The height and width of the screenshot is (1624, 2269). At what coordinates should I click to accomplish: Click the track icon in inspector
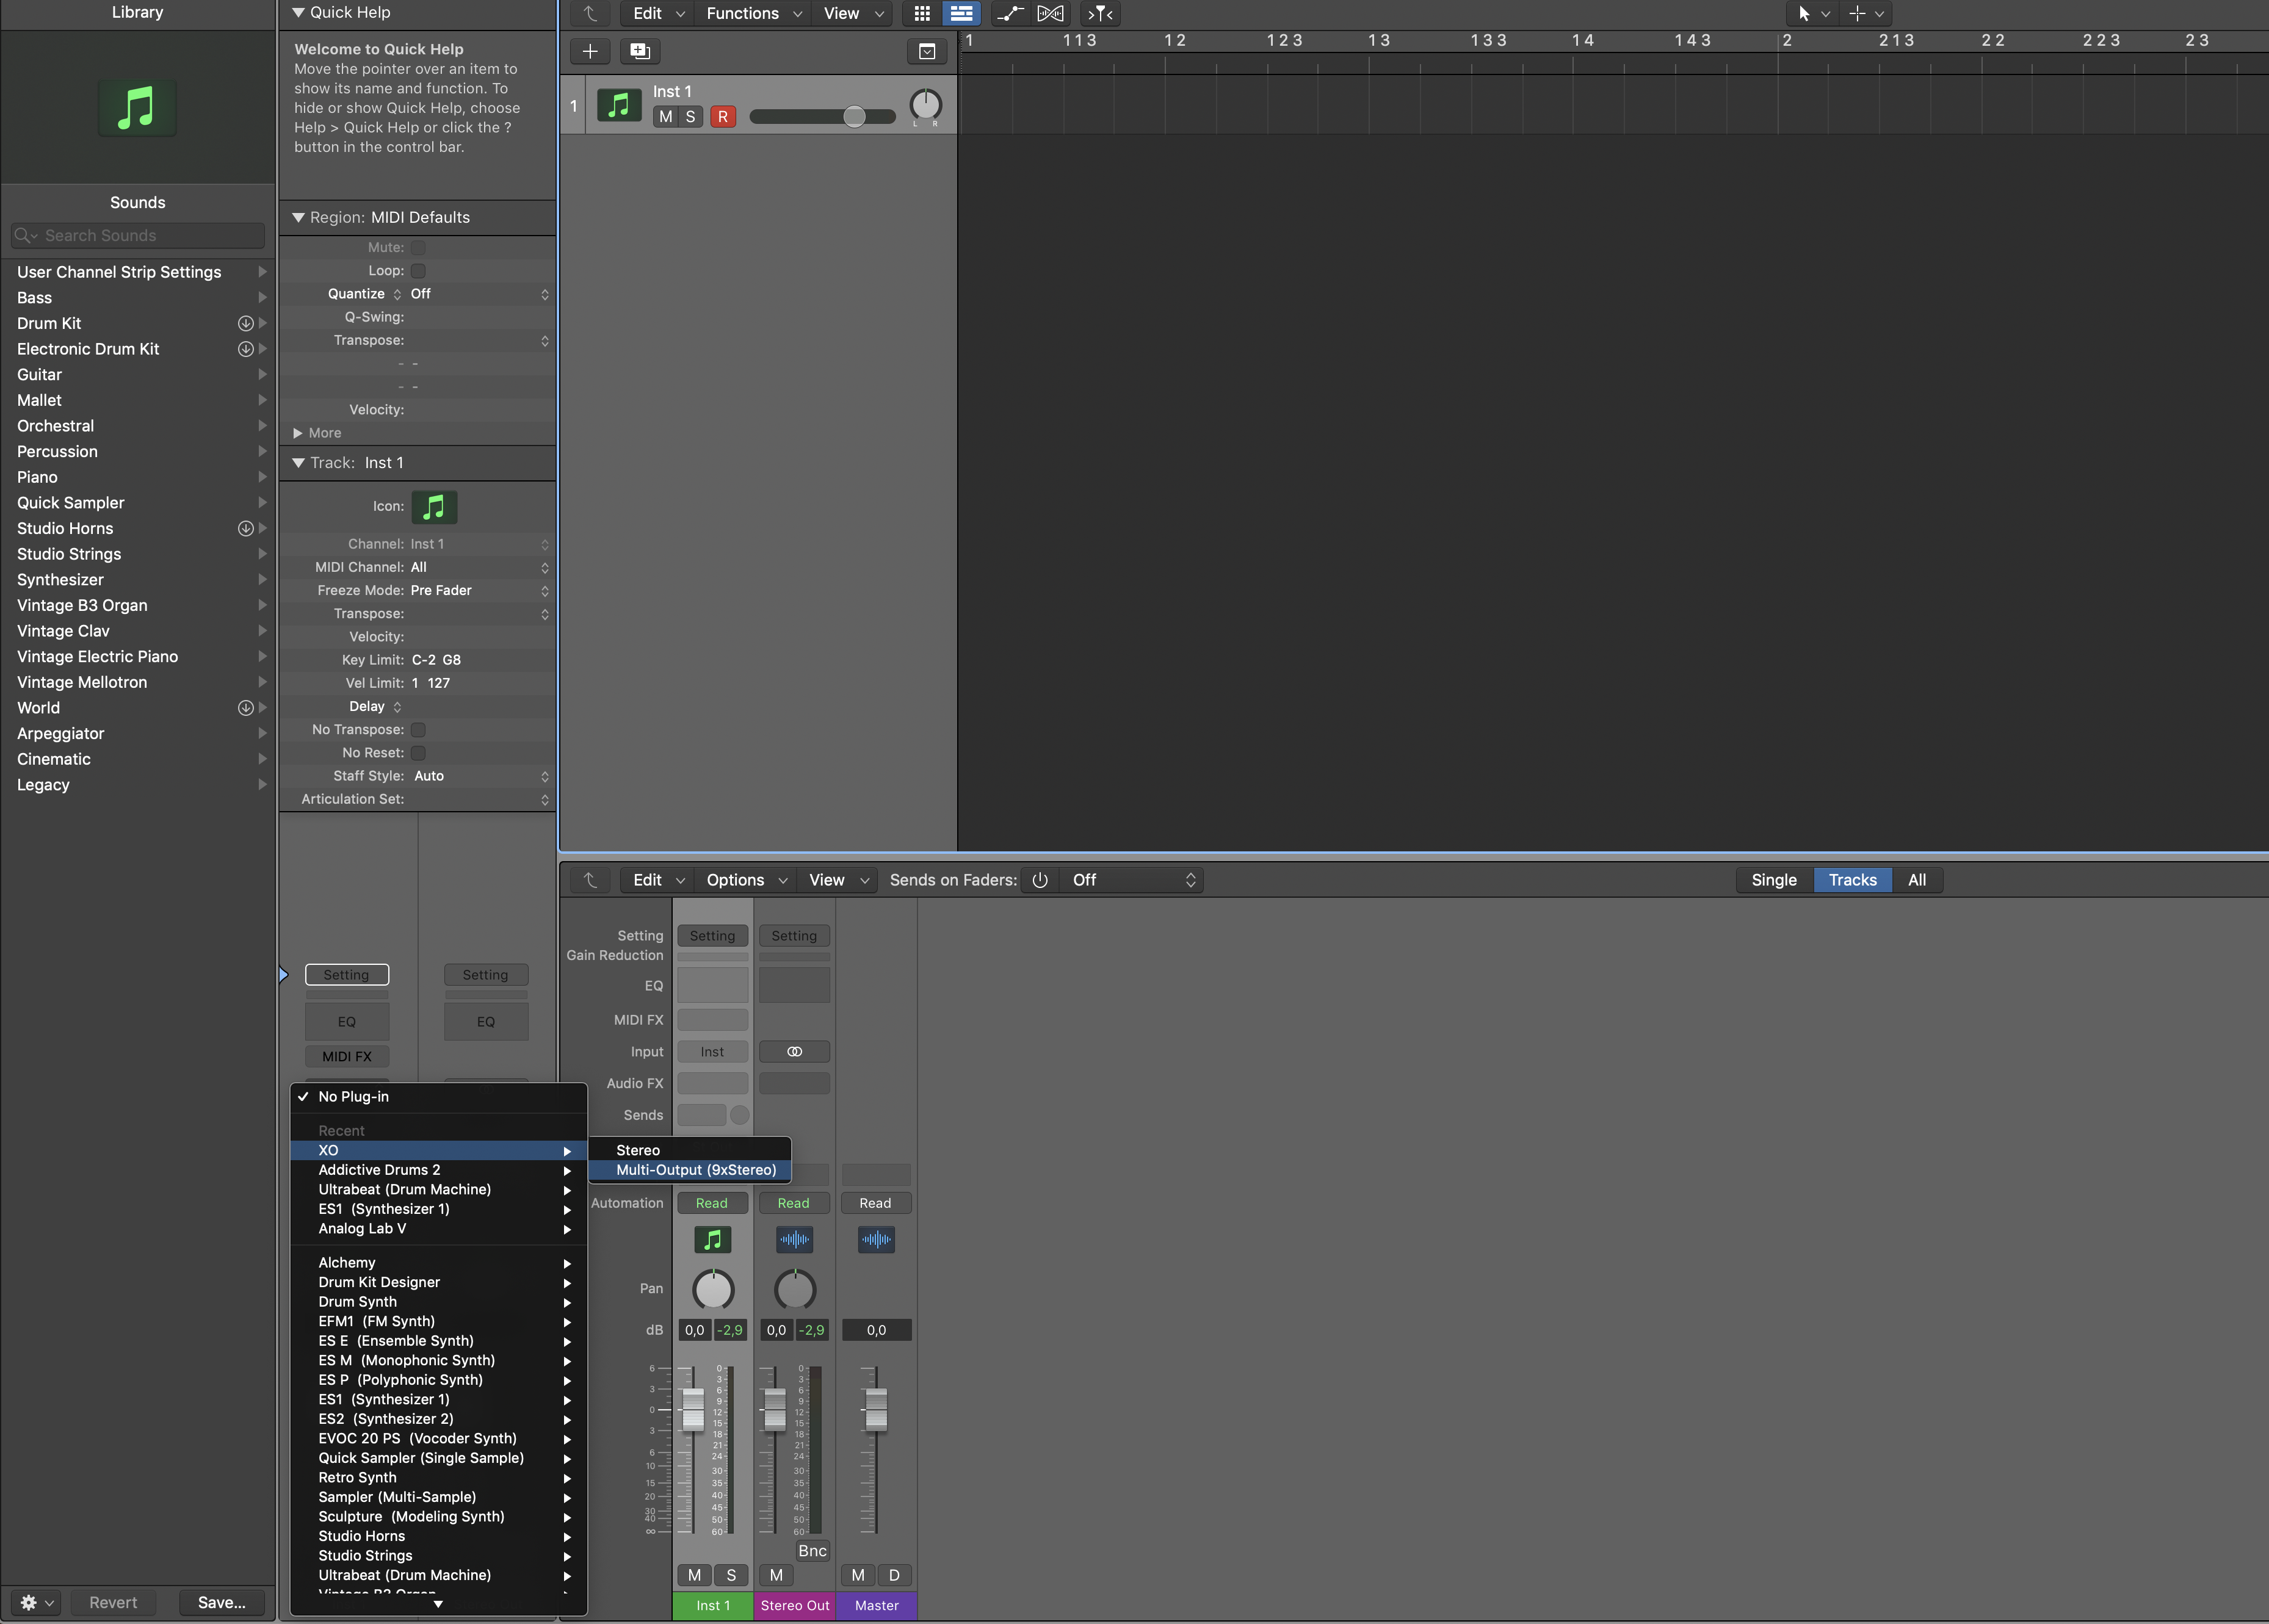434,507
